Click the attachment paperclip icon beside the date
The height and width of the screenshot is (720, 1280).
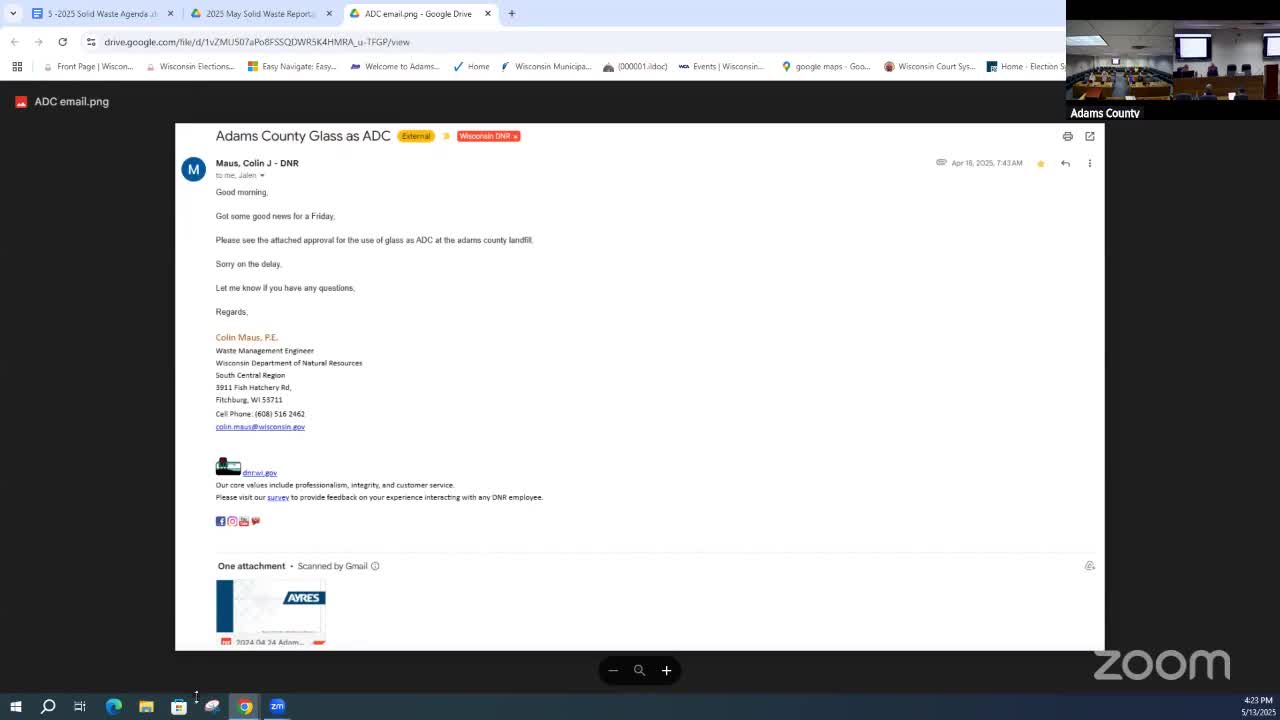(941, 162)
